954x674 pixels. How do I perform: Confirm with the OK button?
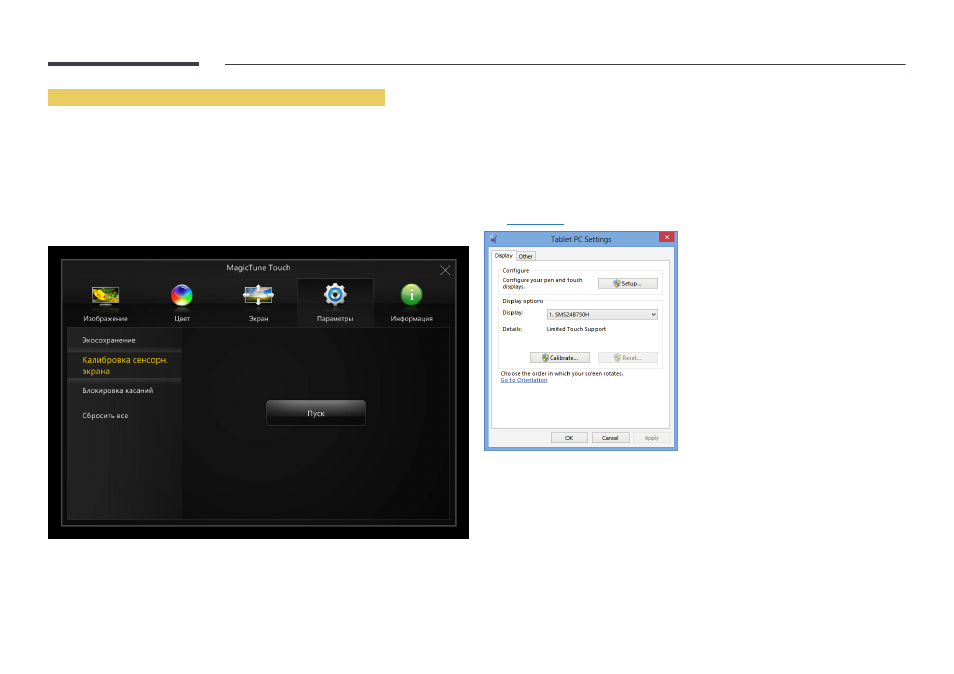click(569, 438)
